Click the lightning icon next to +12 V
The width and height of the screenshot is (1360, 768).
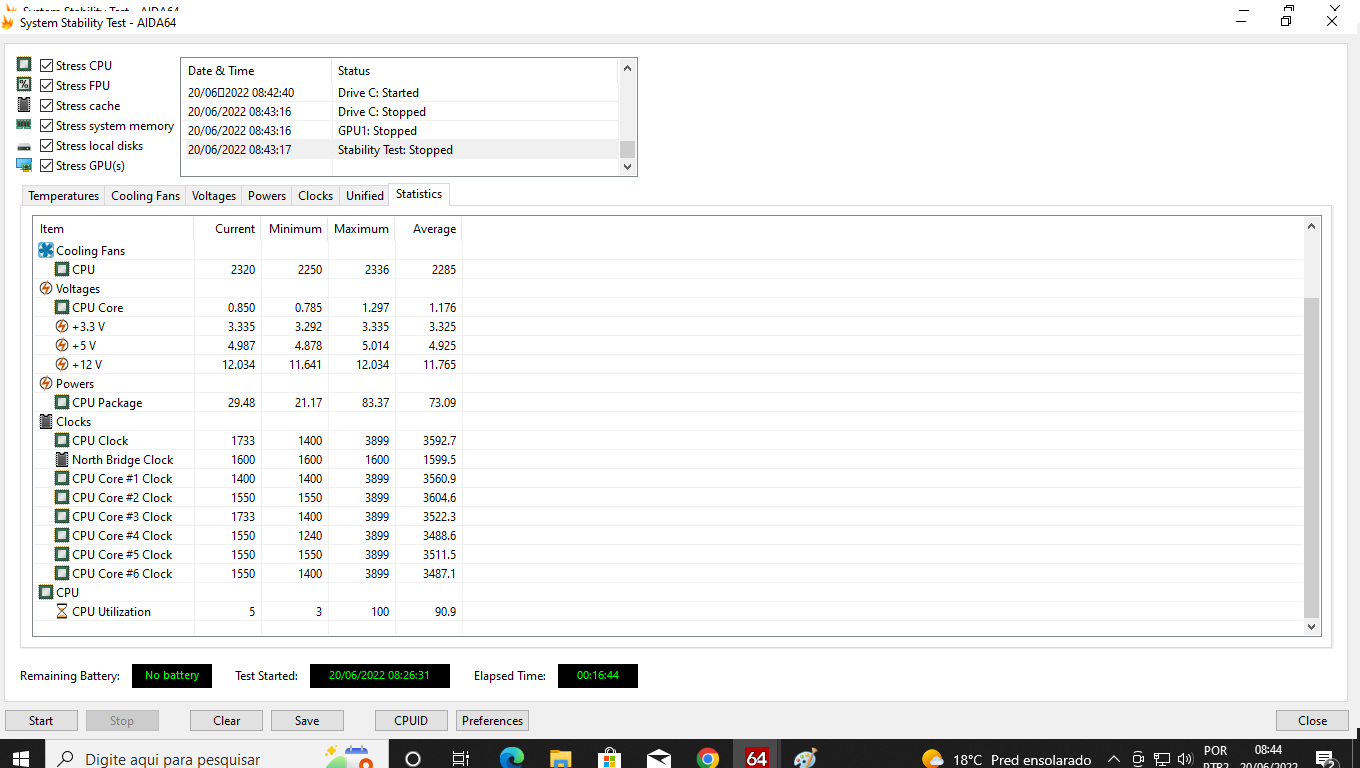[62, 365]
